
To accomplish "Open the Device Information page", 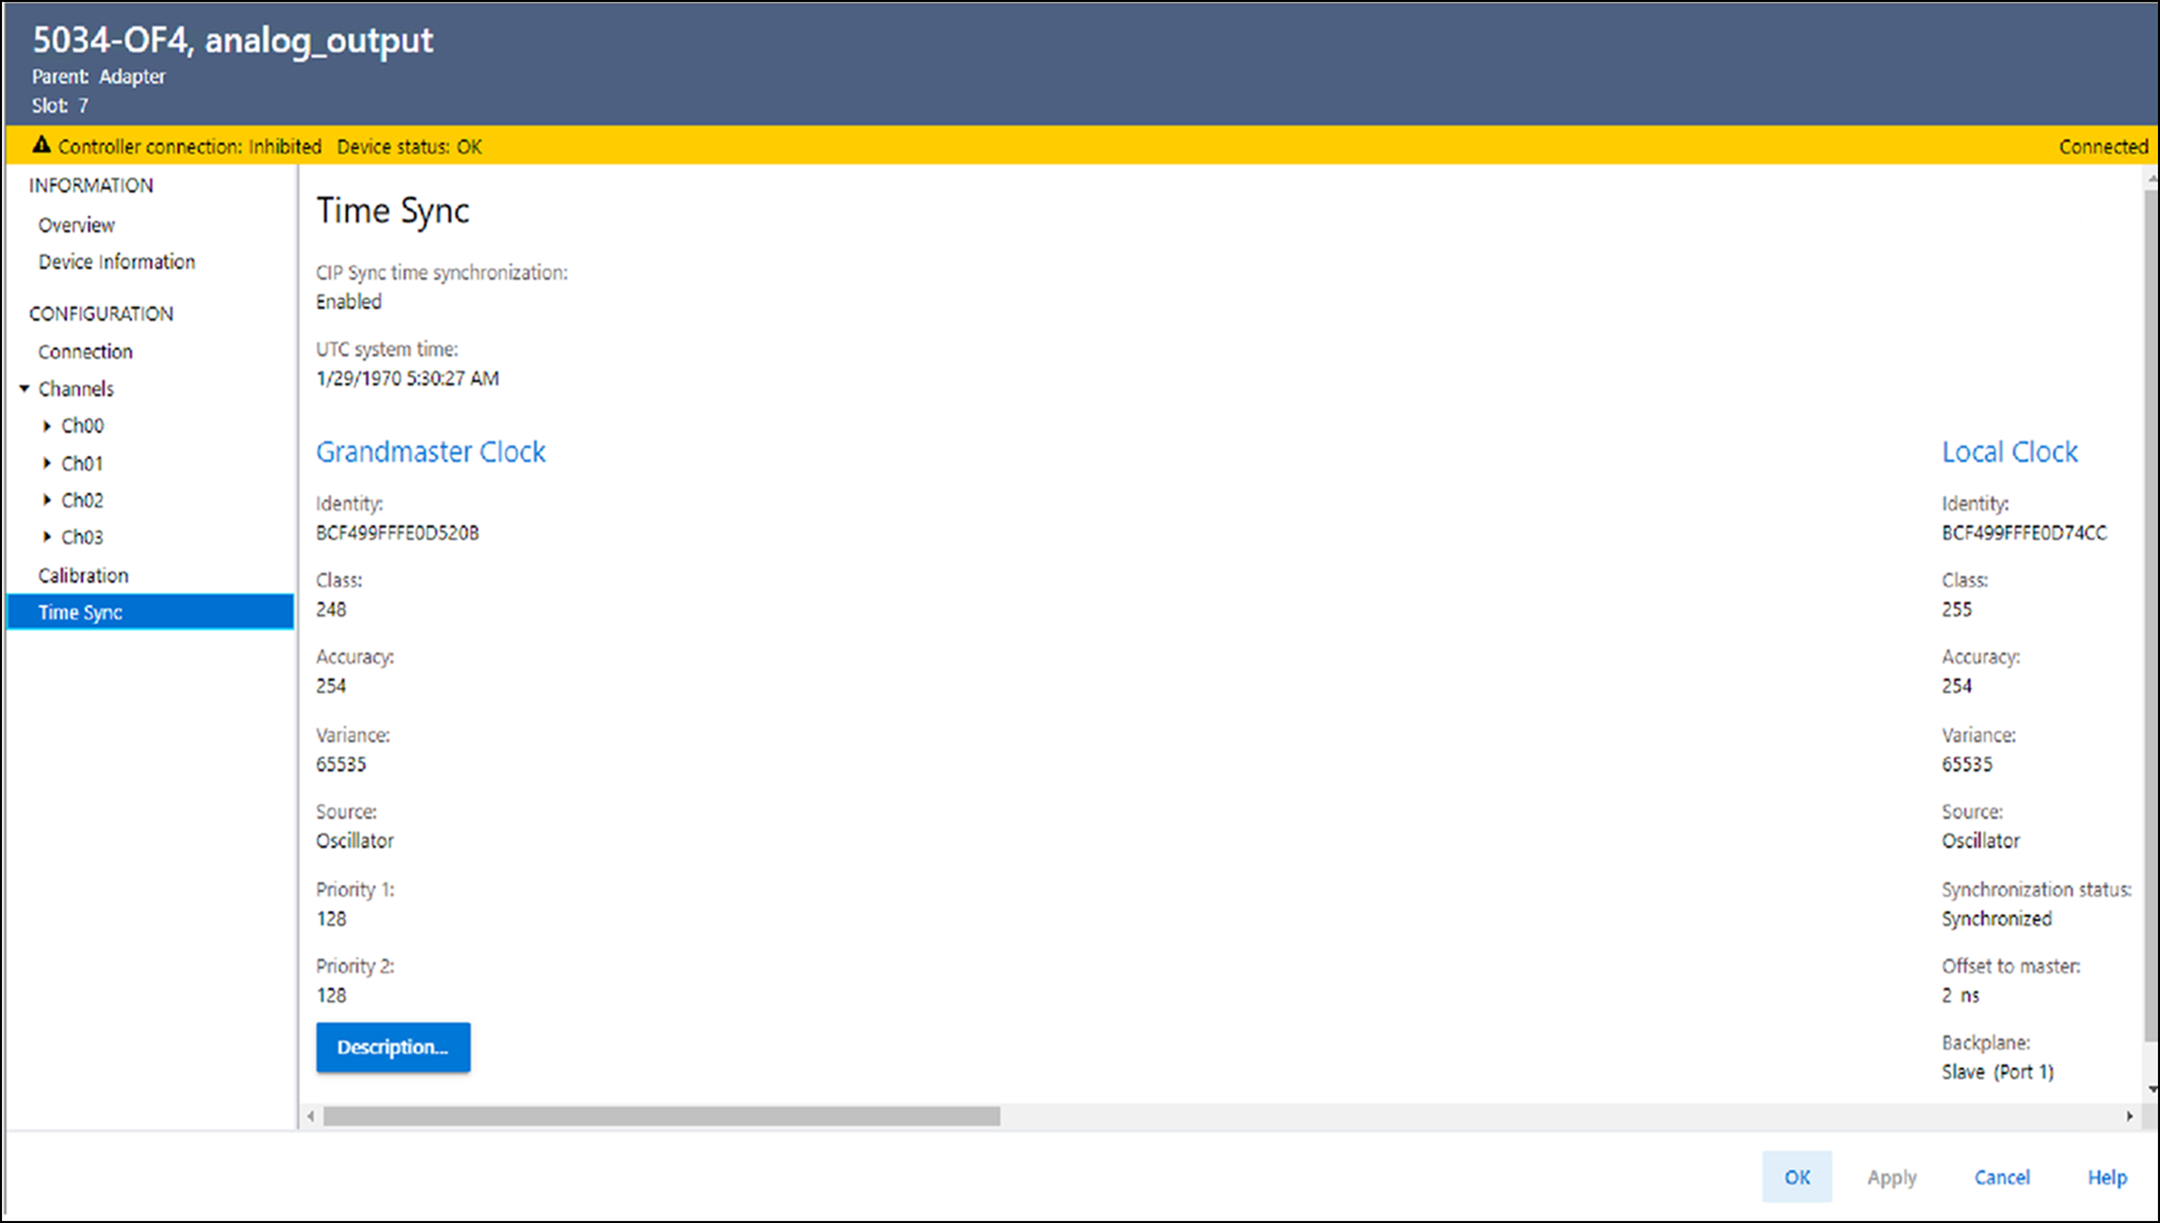I will (116, 262).
